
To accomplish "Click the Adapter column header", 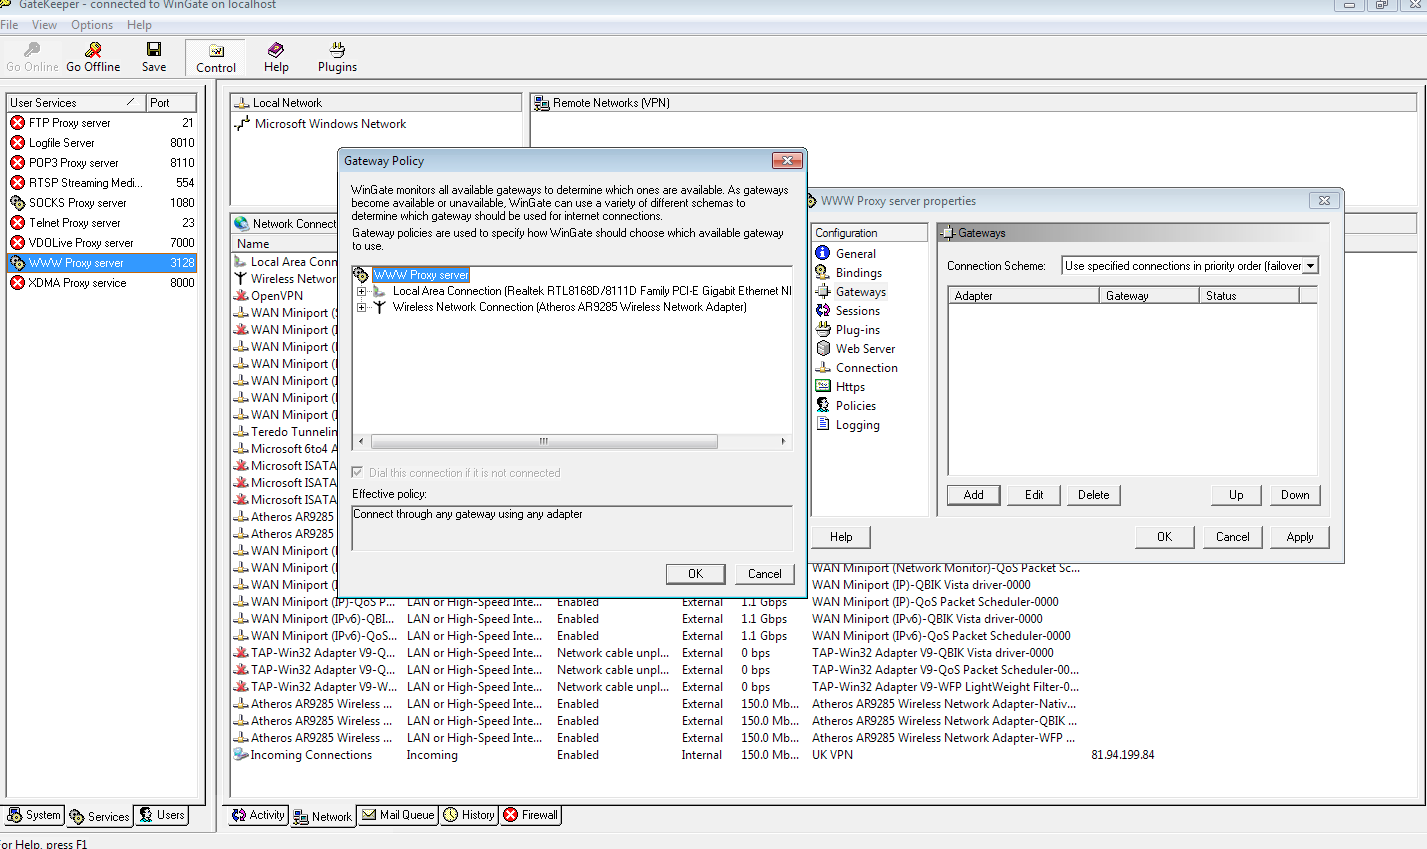I will [x=1024, y=296].
